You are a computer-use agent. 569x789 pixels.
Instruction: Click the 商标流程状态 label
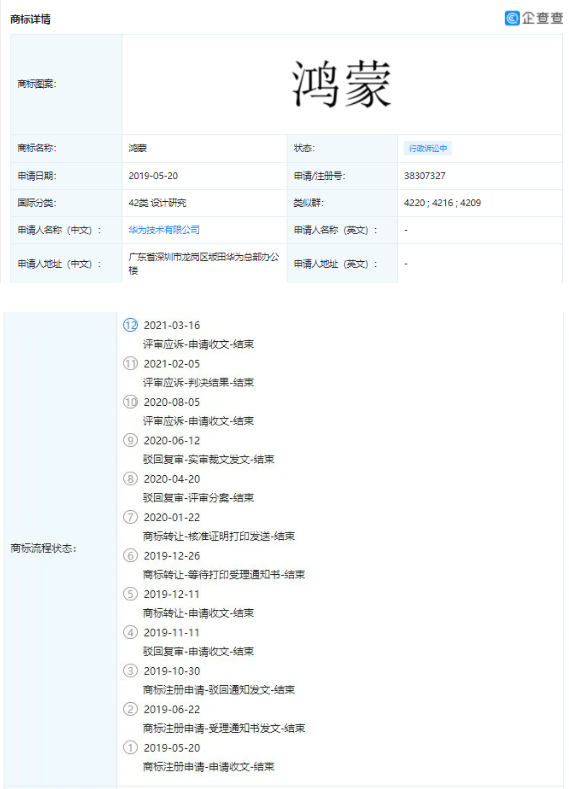click(x=43, y=548)
